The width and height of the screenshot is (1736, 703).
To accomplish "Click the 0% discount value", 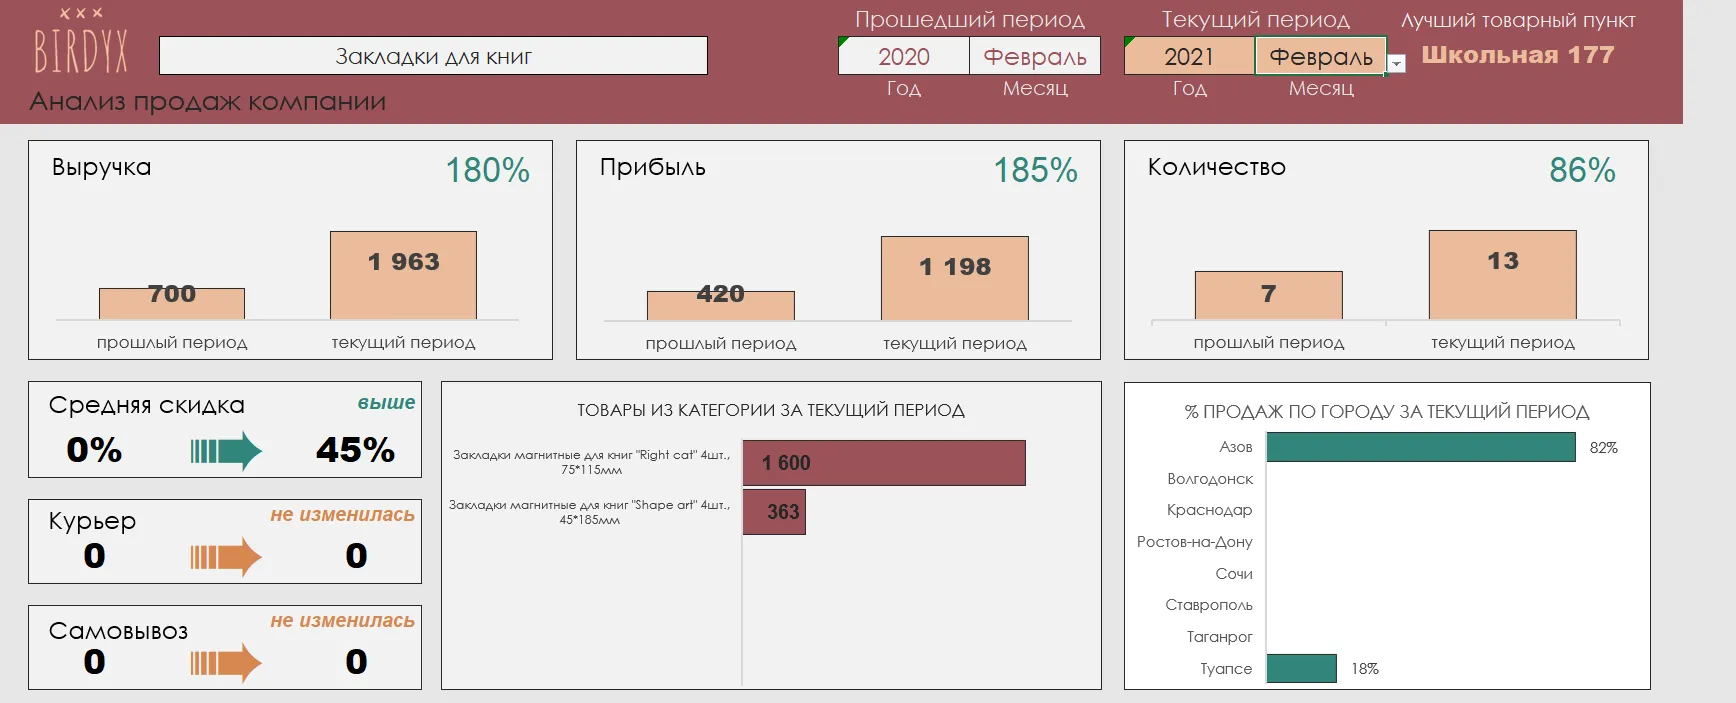I will click(94, 450).
